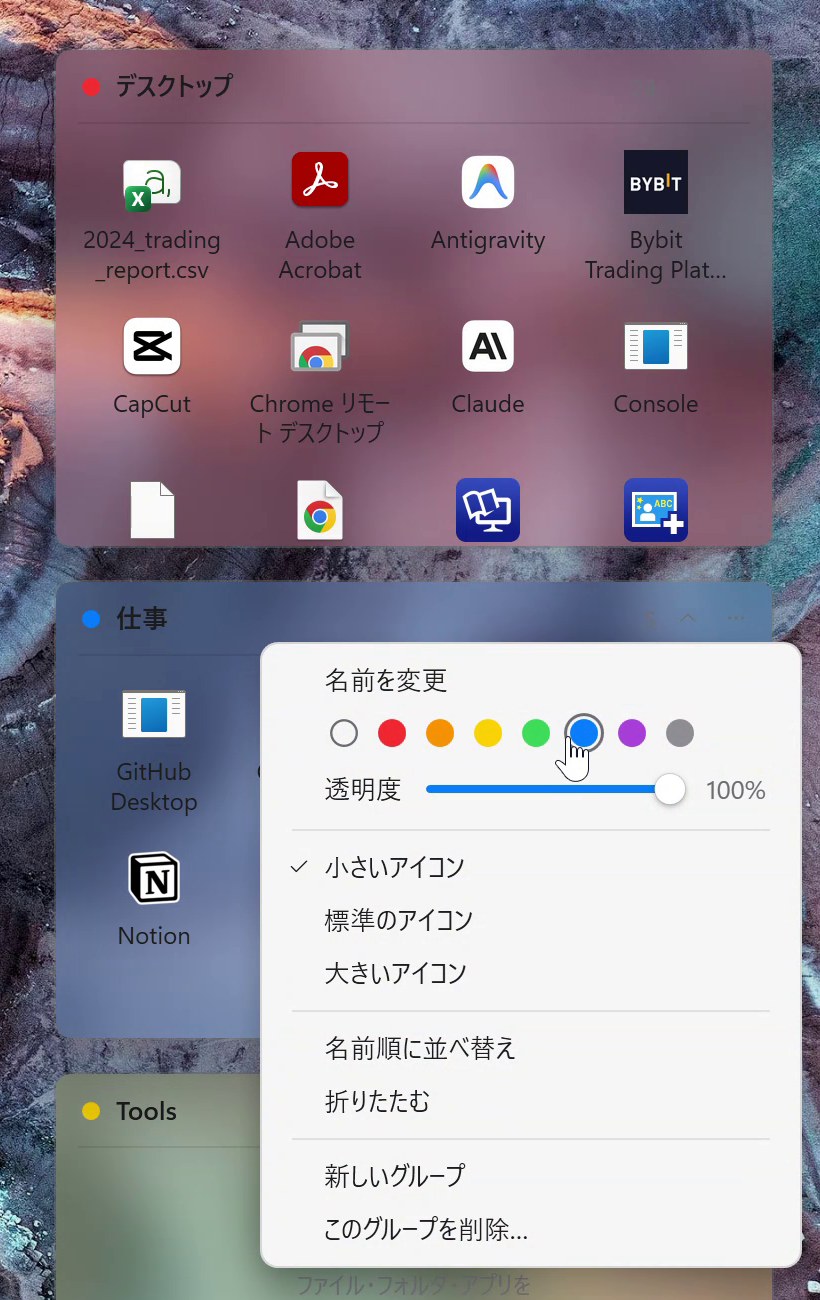Open the Console shortcut in デスクトップ group

[x=656, y=346]
